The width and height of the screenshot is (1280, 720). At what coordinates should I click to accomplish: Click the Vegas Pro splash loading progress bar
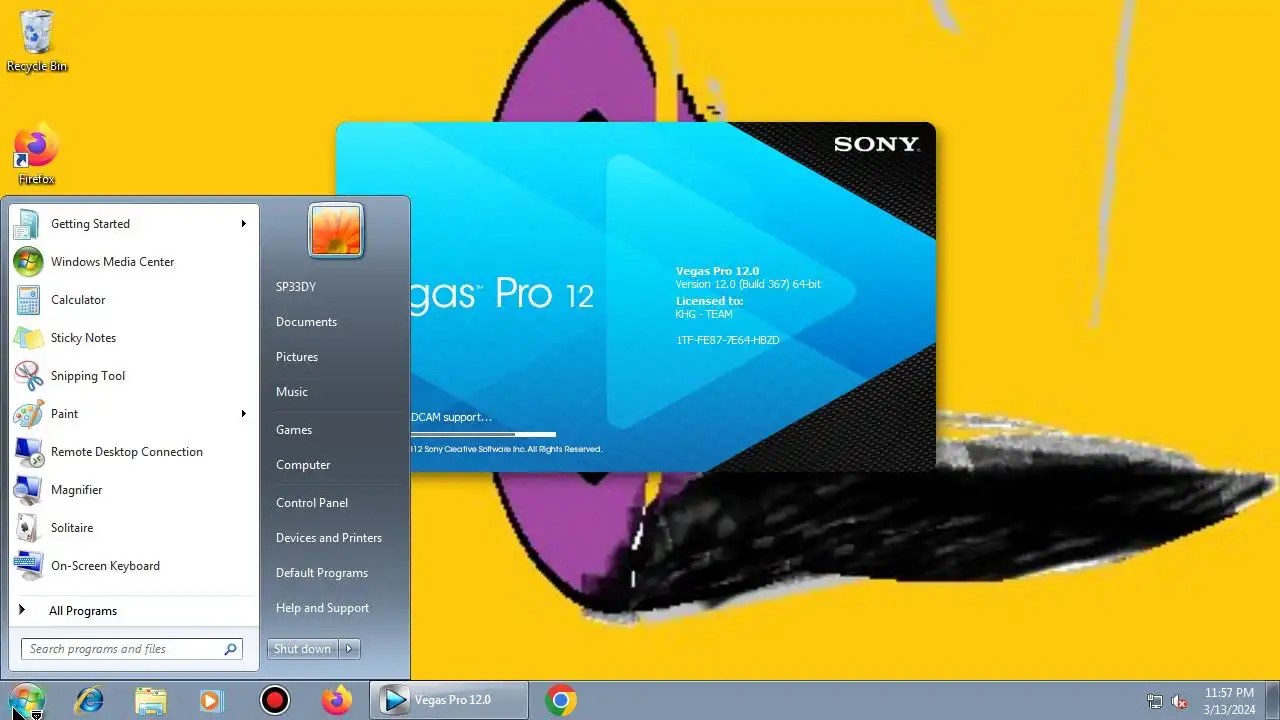[x=482, y=434]
